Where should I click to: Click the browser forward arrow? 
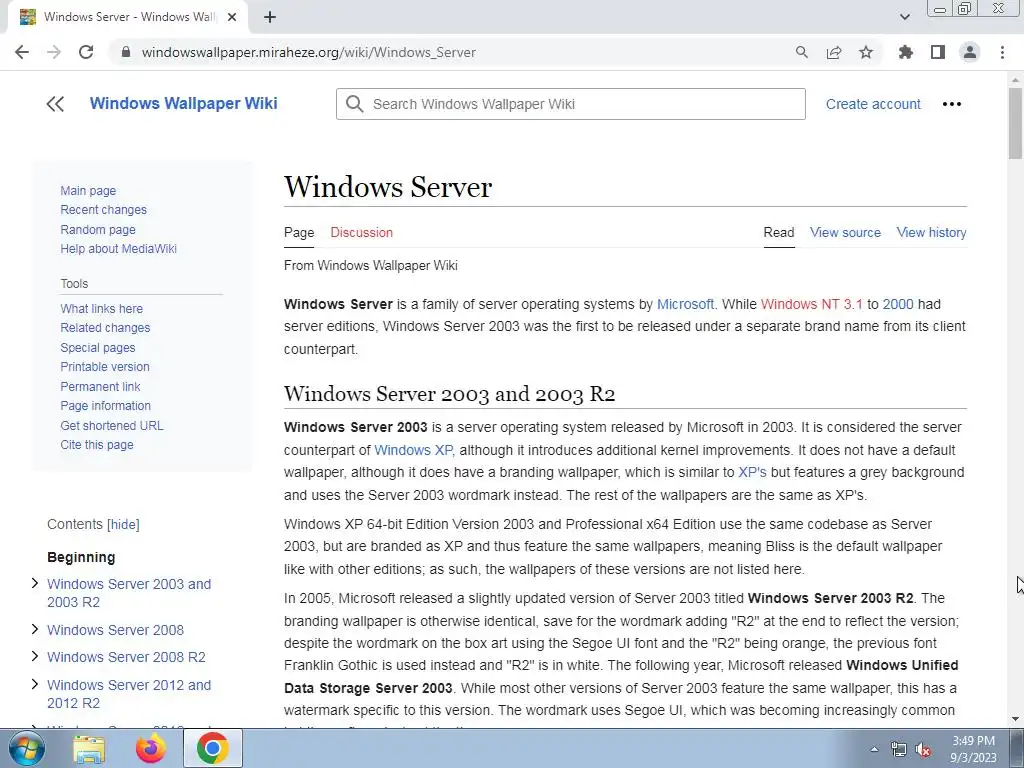pyautogui.click(x=54, y=52)
